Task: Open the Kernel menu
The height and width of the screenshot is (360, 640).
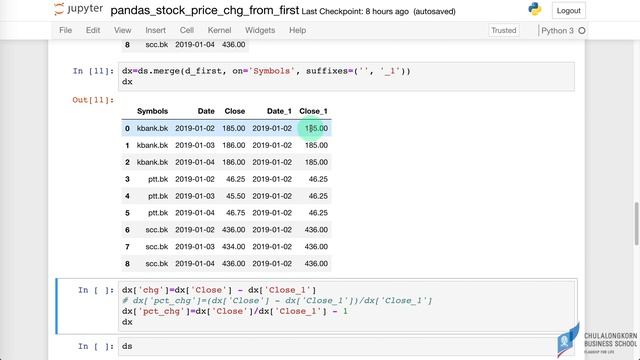Action: click(x=219, y=30)
